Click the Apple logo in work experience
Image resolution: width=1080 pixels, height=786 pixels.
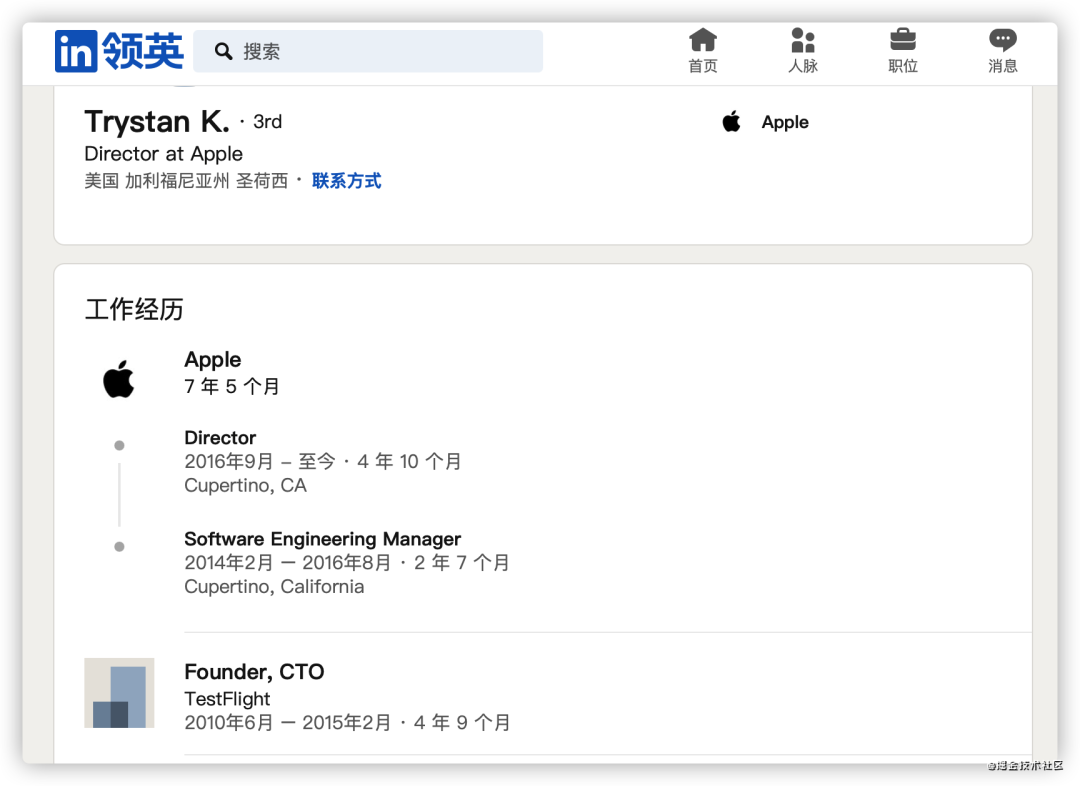point(118,379)
